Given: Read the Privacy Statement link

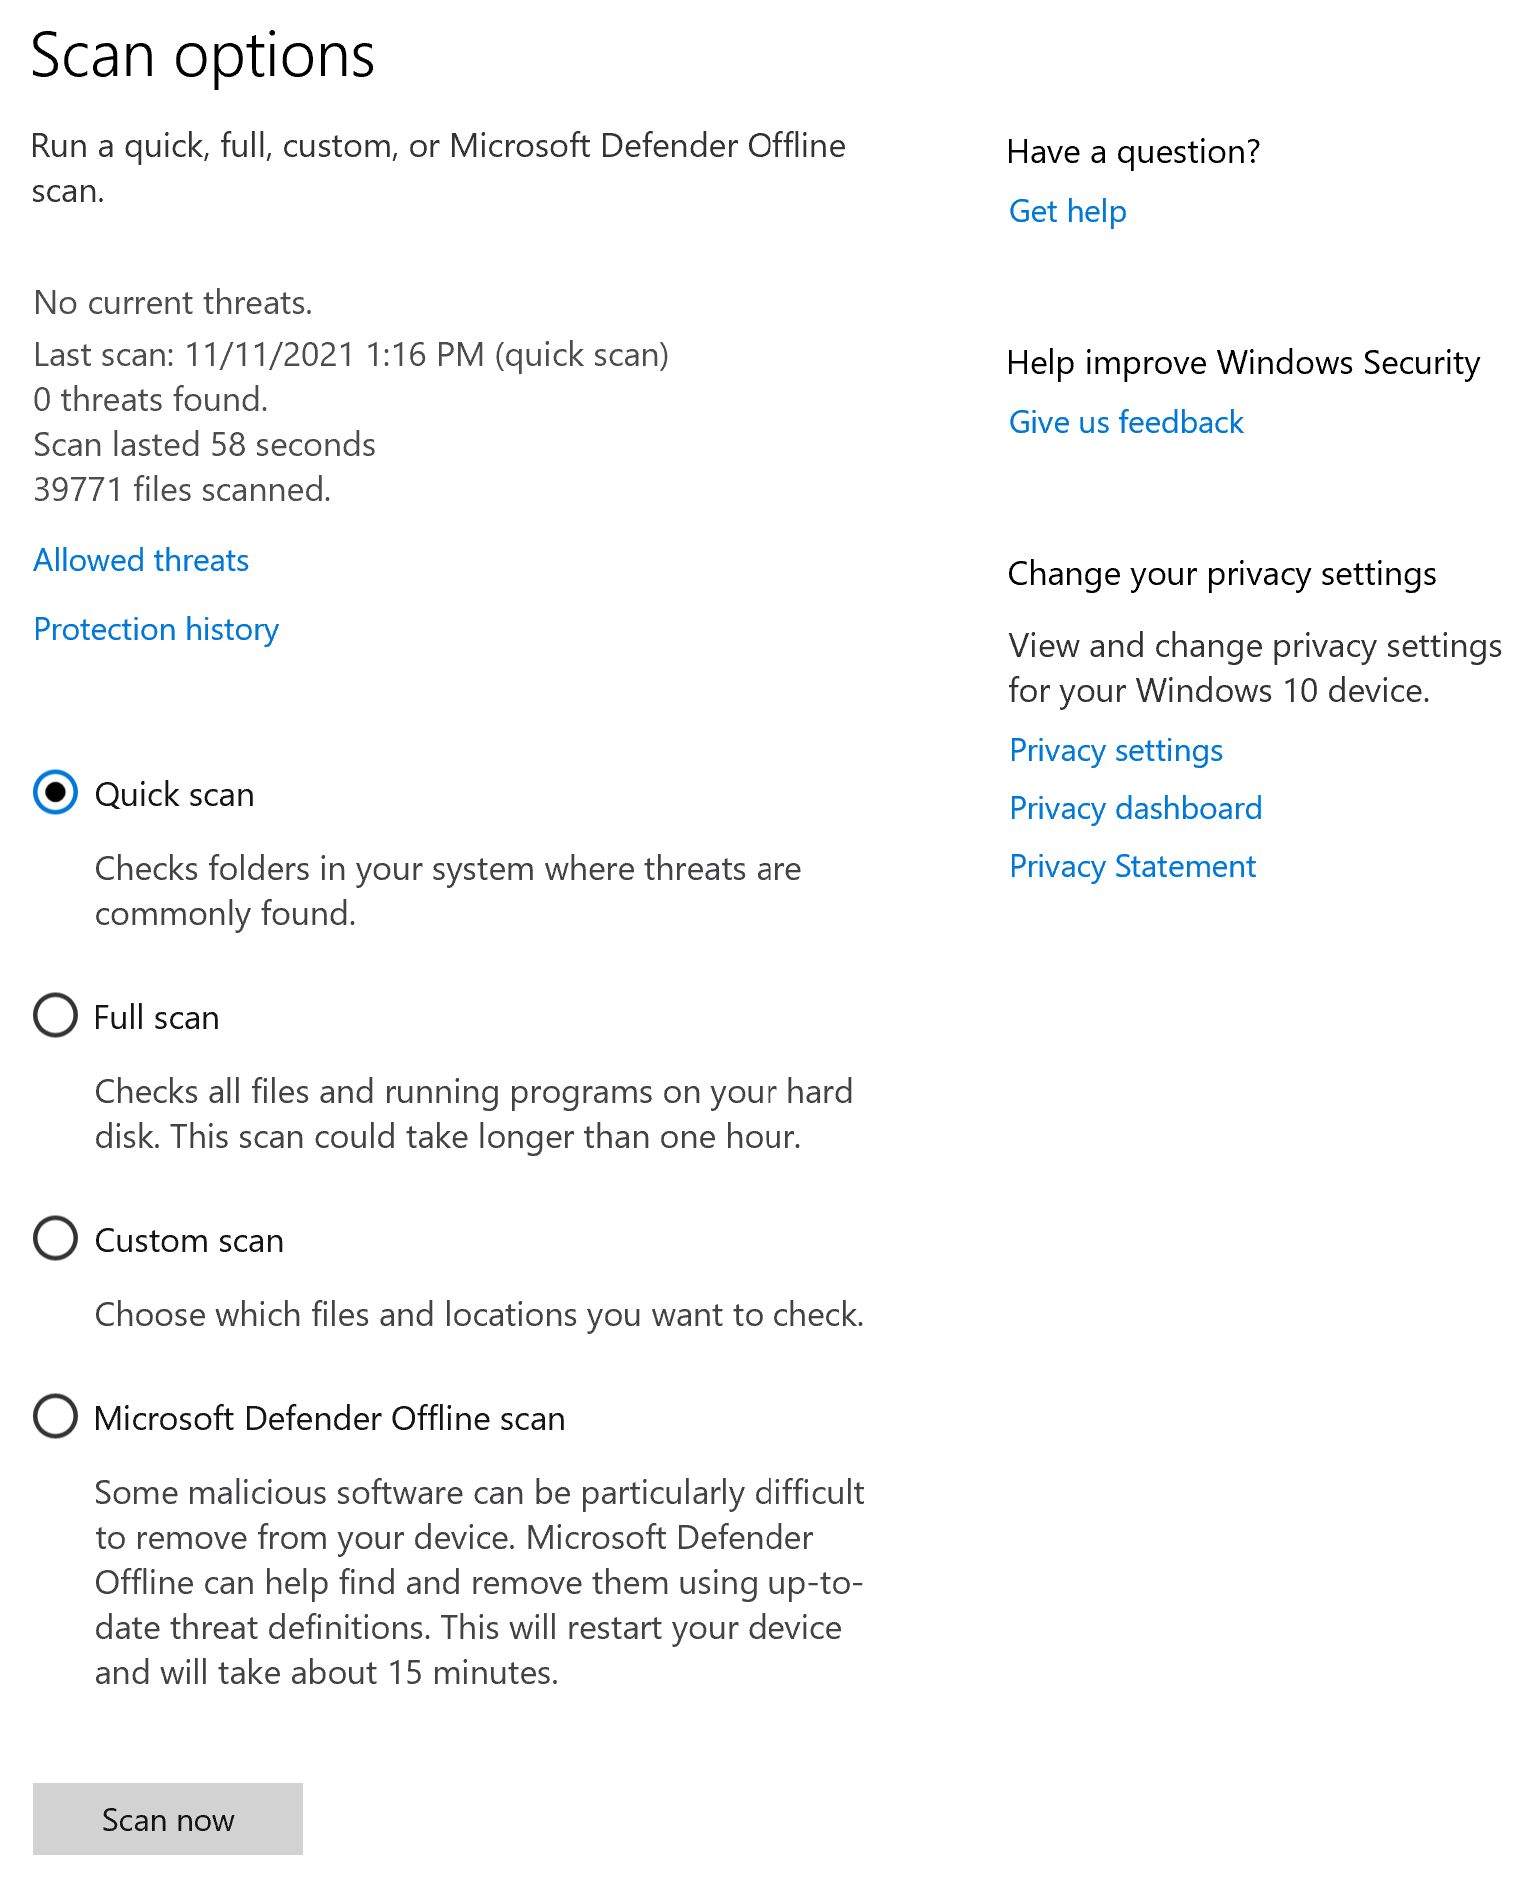Looking at the screenshot, I should pos(1132,866).
